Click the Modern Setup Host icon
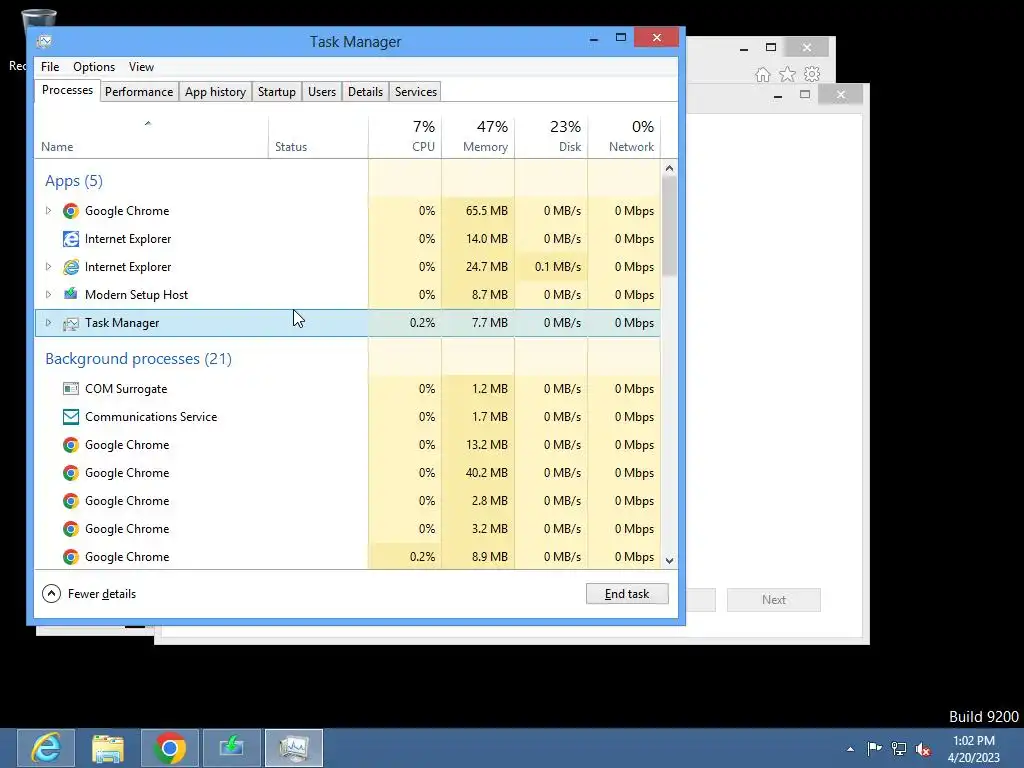Image resolution: width=1024 pixels, height=768 pixels. click(x=71, y=295)
